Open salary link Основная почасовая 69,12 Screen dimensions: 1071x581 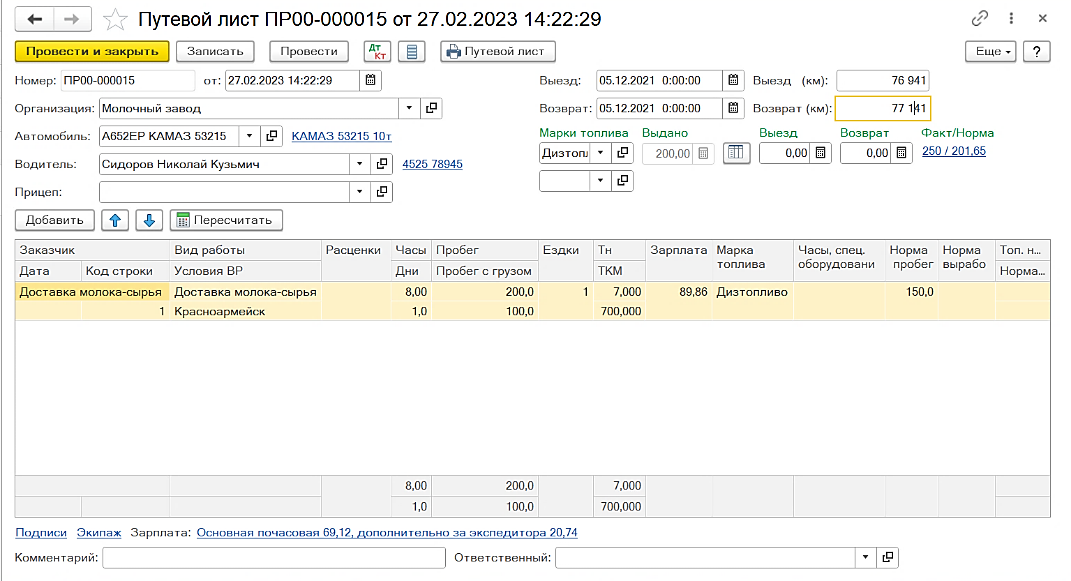point(387,533)
